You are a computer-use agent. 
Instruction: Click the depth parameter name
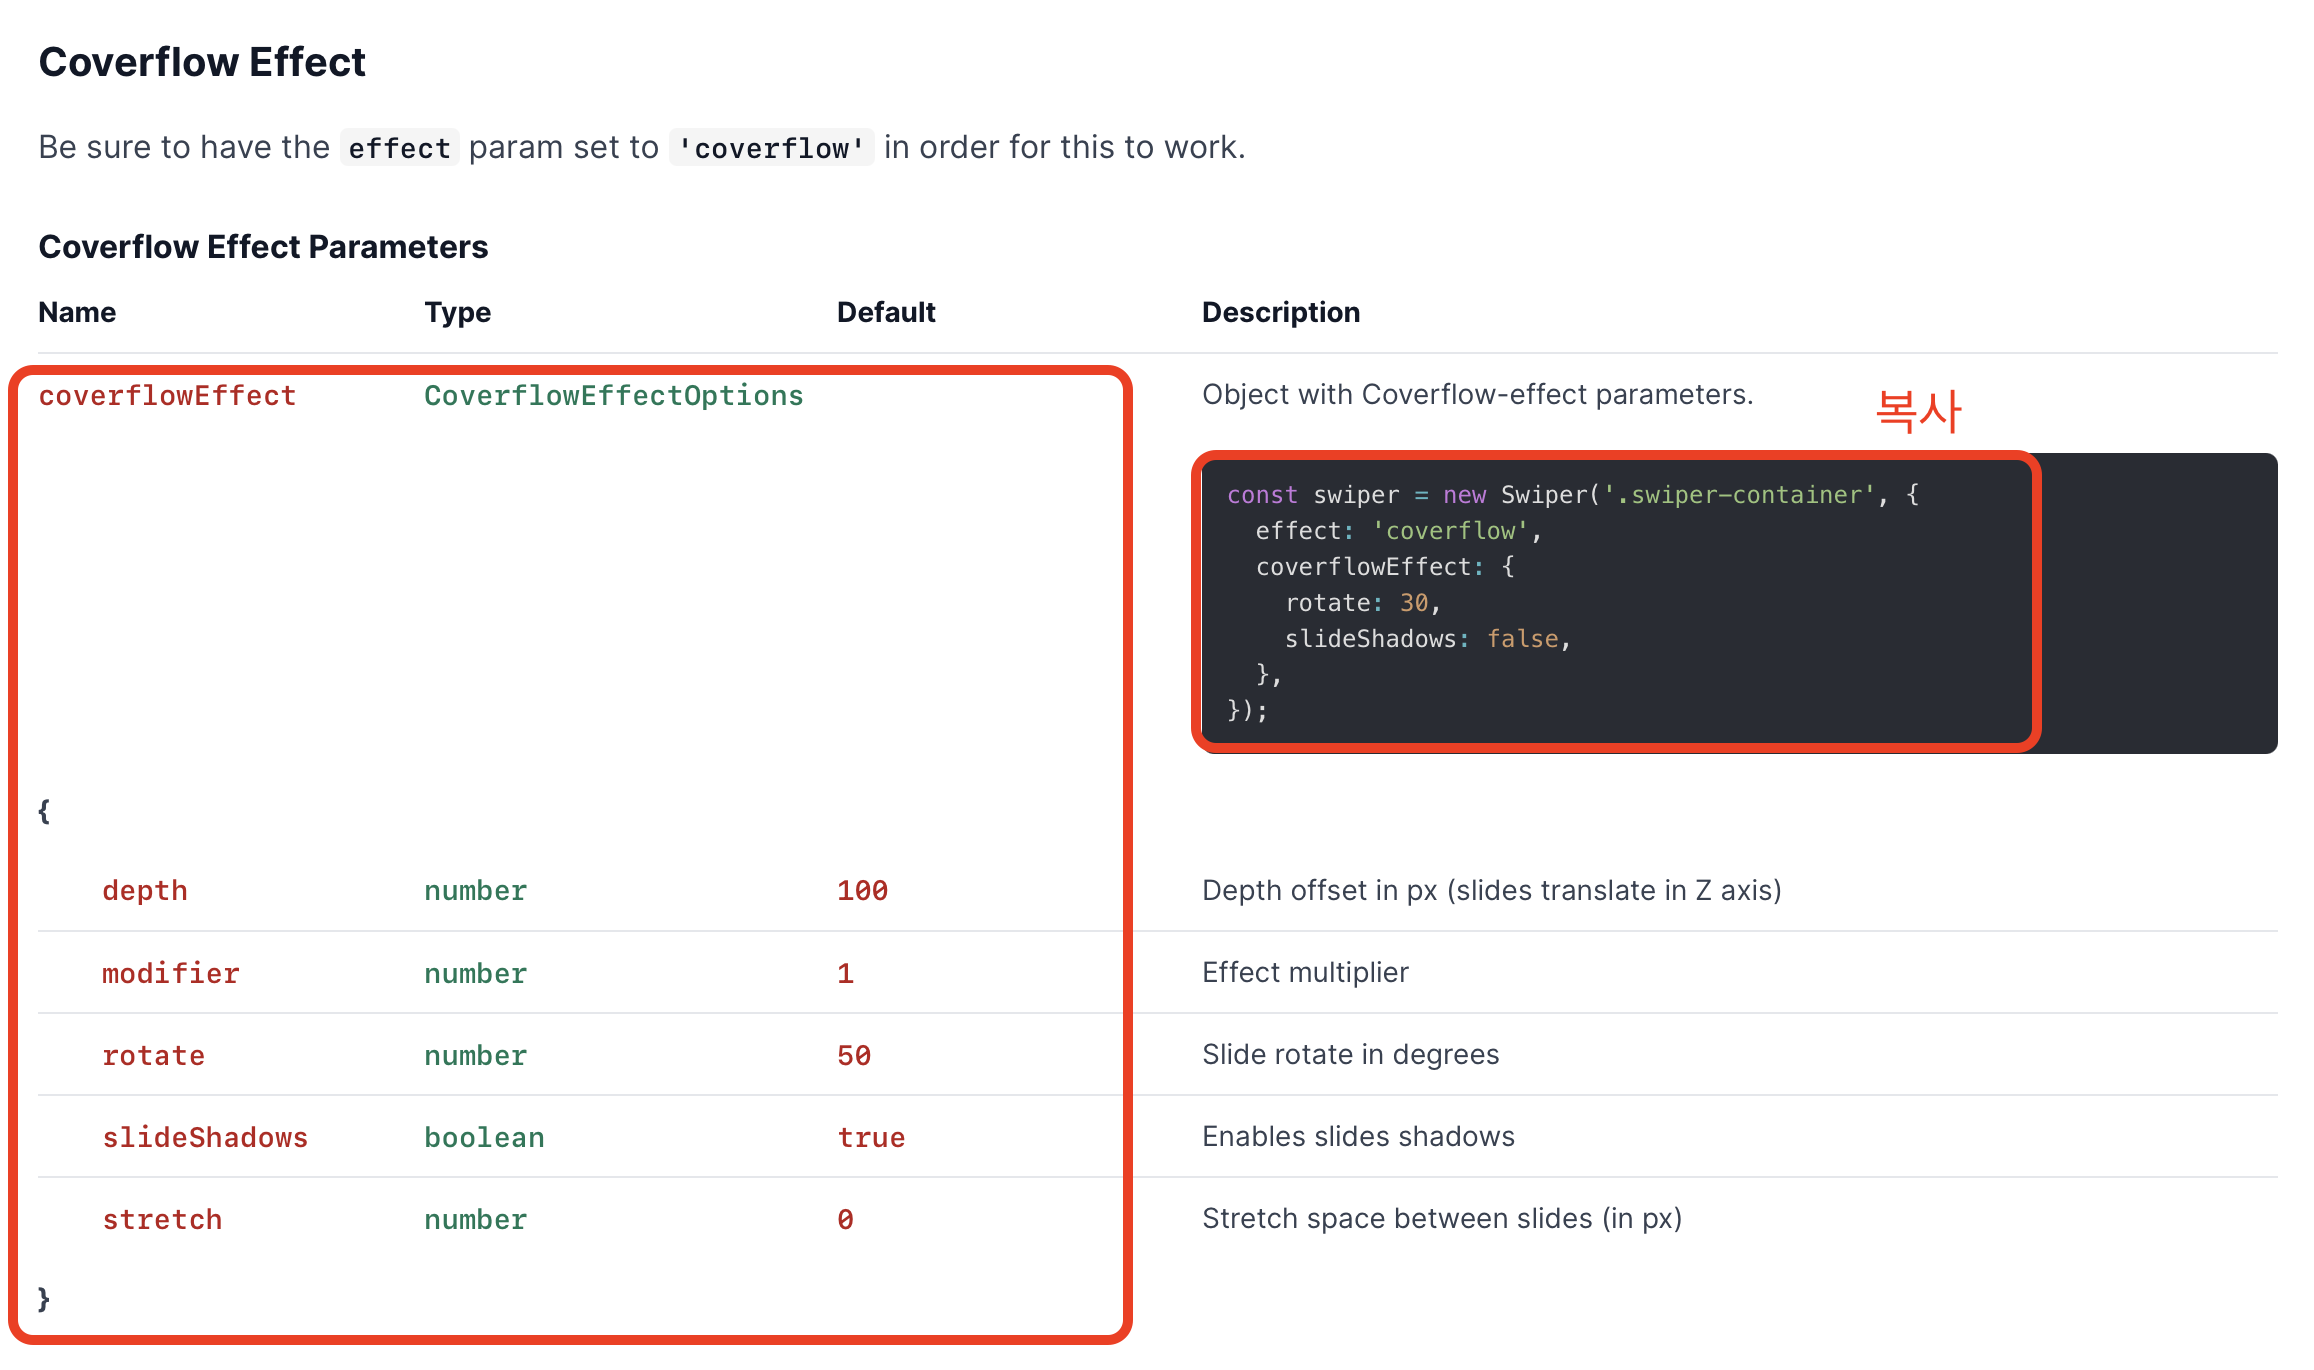[144, 891]
